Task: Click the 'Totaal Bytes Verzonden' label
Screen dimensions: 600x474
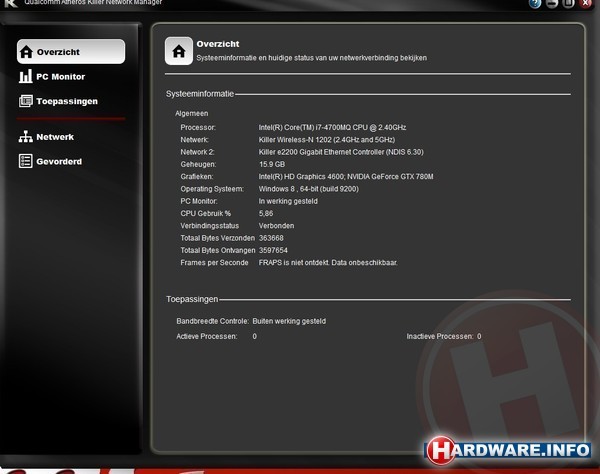Action: click(x=217, y=238)
